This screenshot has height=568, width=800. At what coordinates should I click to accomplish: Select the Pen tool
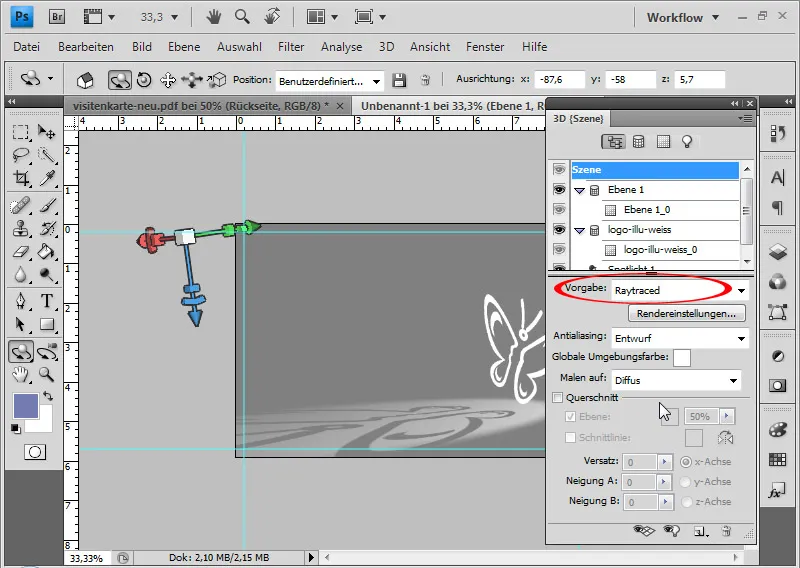click(x=21, y=301)
